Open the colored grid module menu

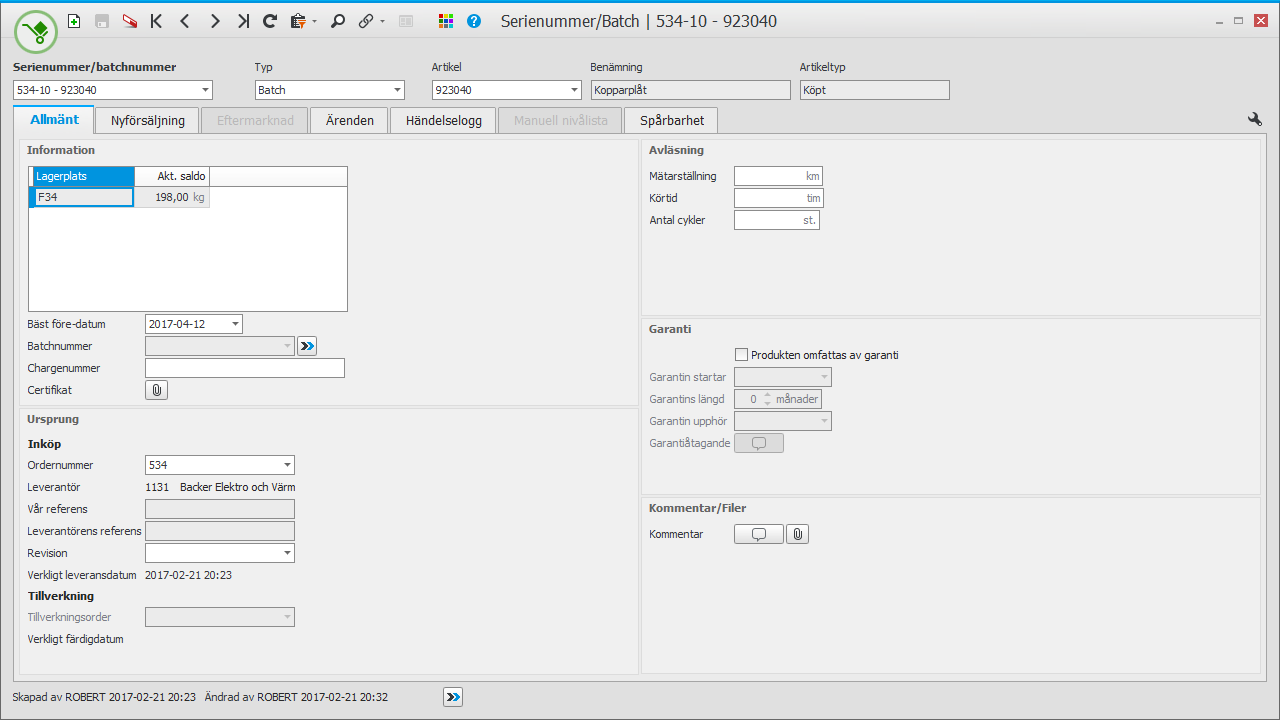click(x=446, y=21)
